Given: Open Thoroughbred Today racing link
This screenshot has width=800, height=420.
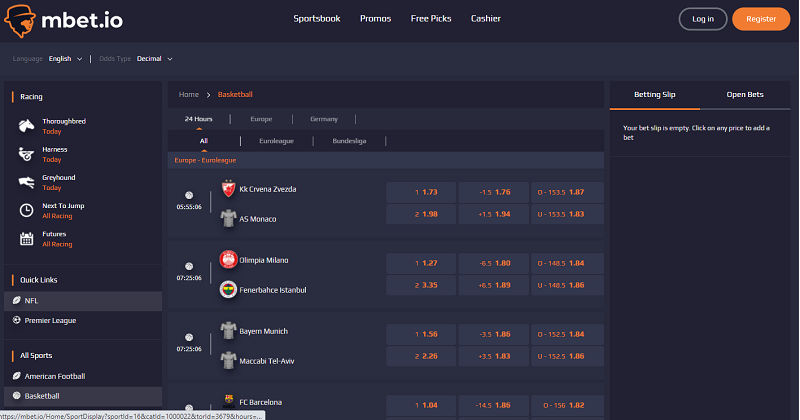Looking at the screenshot, I should [x=52, y=132].
